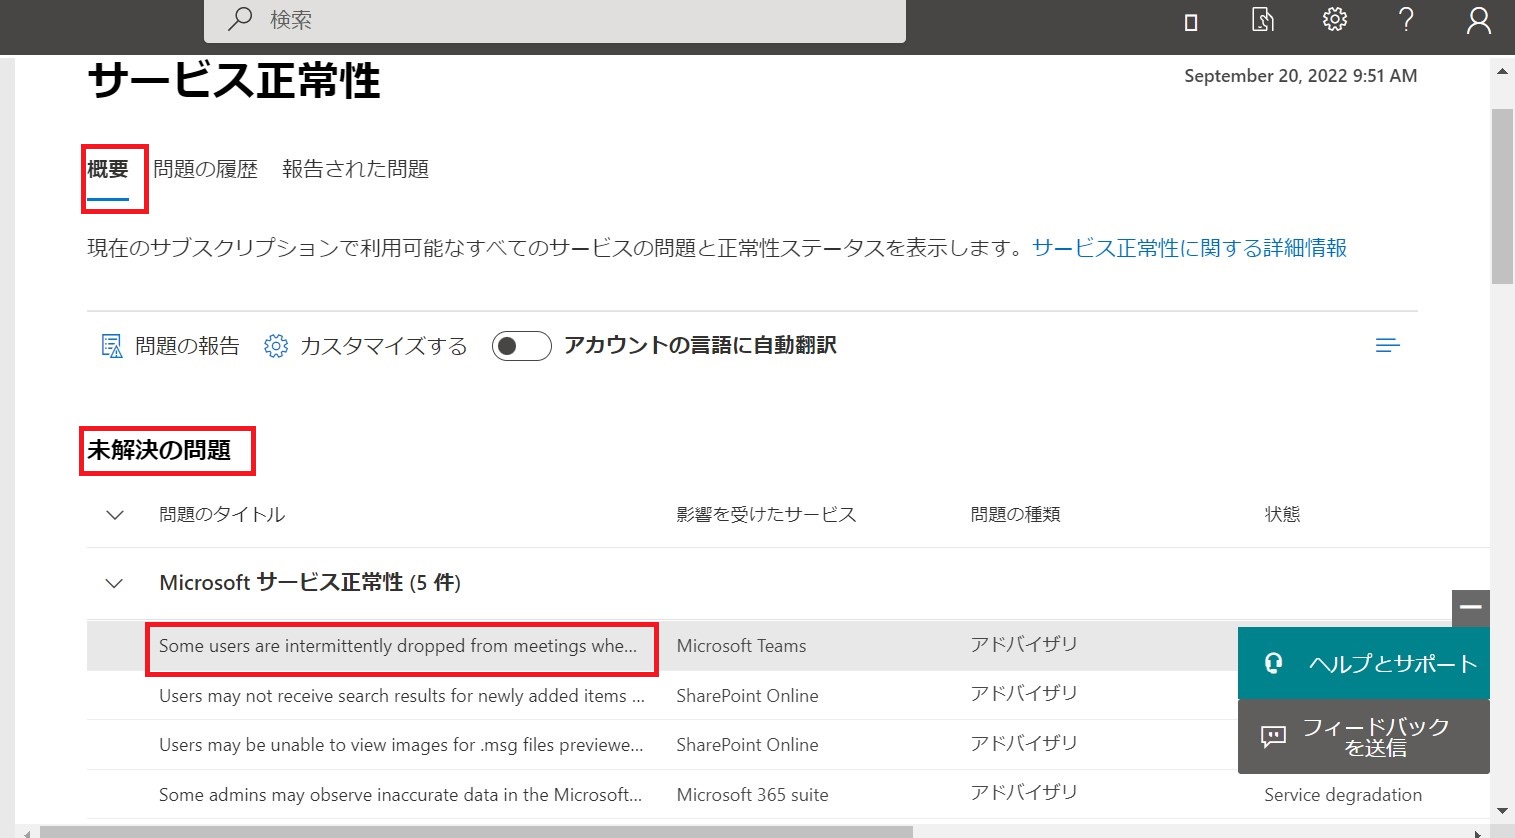Collapse all rows using header chevron
Image resolution: width=1515 pixels, height=838 pixels.
point(115,515)
